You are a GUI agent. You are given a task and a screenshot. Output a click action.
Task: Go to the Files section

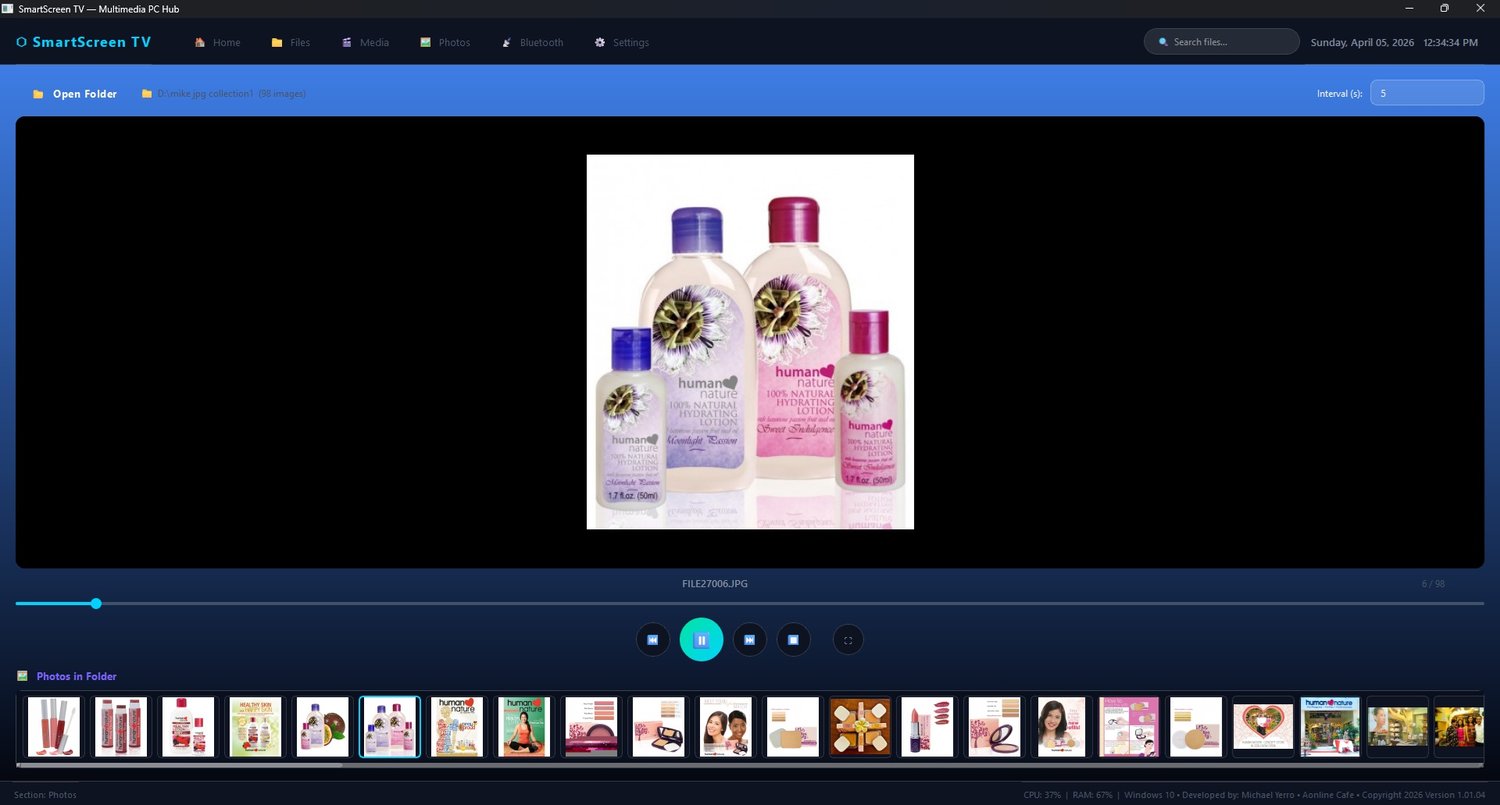pyautogui.click(x=291, y=42)
